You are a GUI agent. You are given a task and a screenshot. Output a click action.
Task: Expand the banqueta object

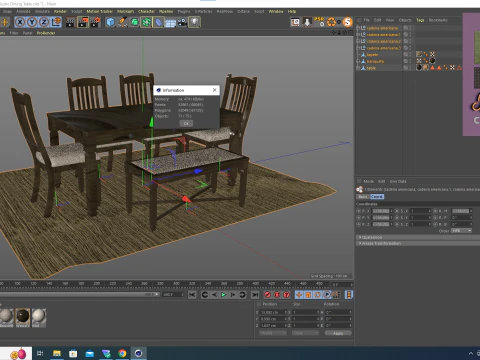click(358, 61)
